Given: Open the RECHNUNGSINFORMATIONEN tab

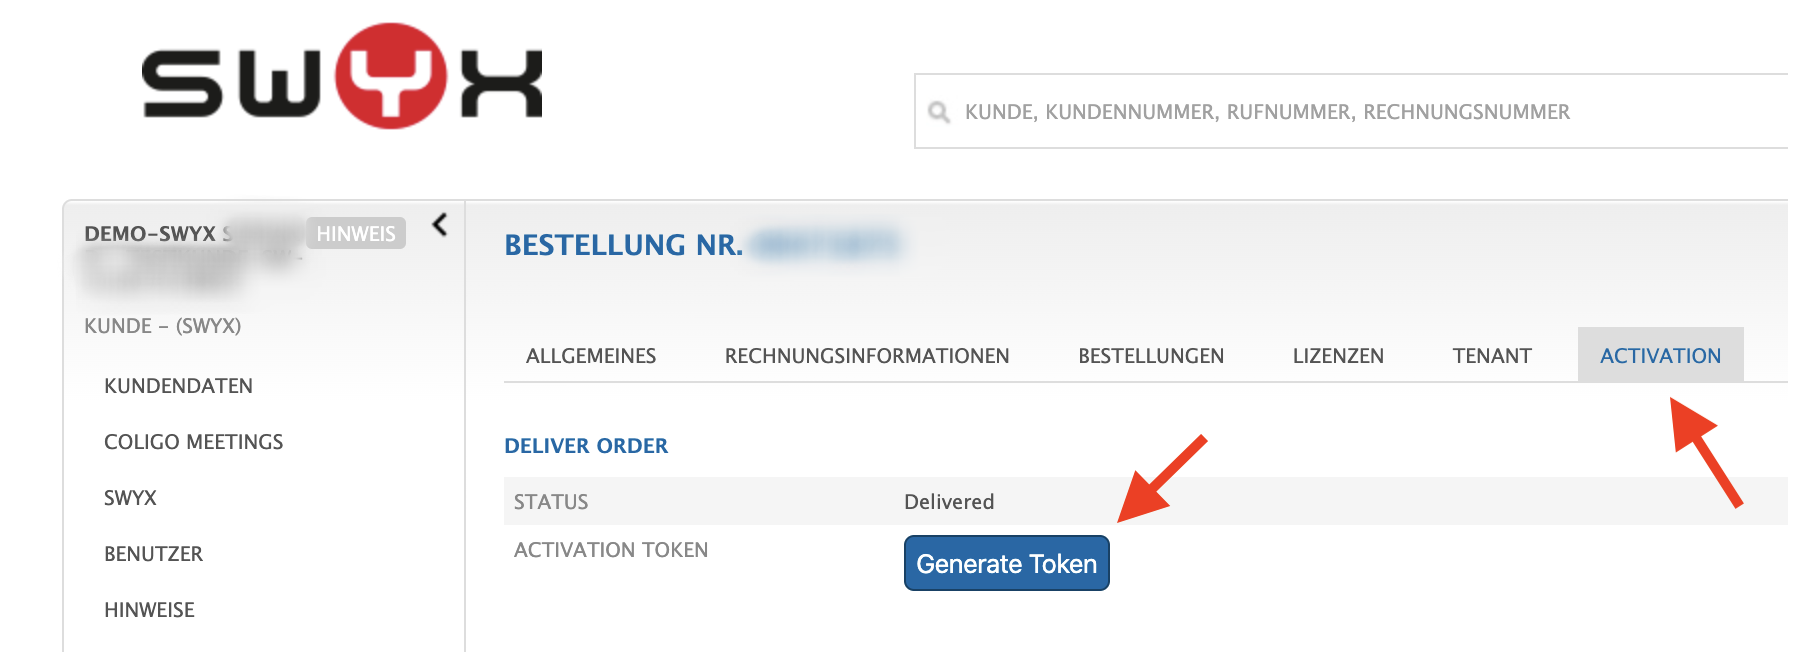Looking at the screenshot, I should [867, 356].
